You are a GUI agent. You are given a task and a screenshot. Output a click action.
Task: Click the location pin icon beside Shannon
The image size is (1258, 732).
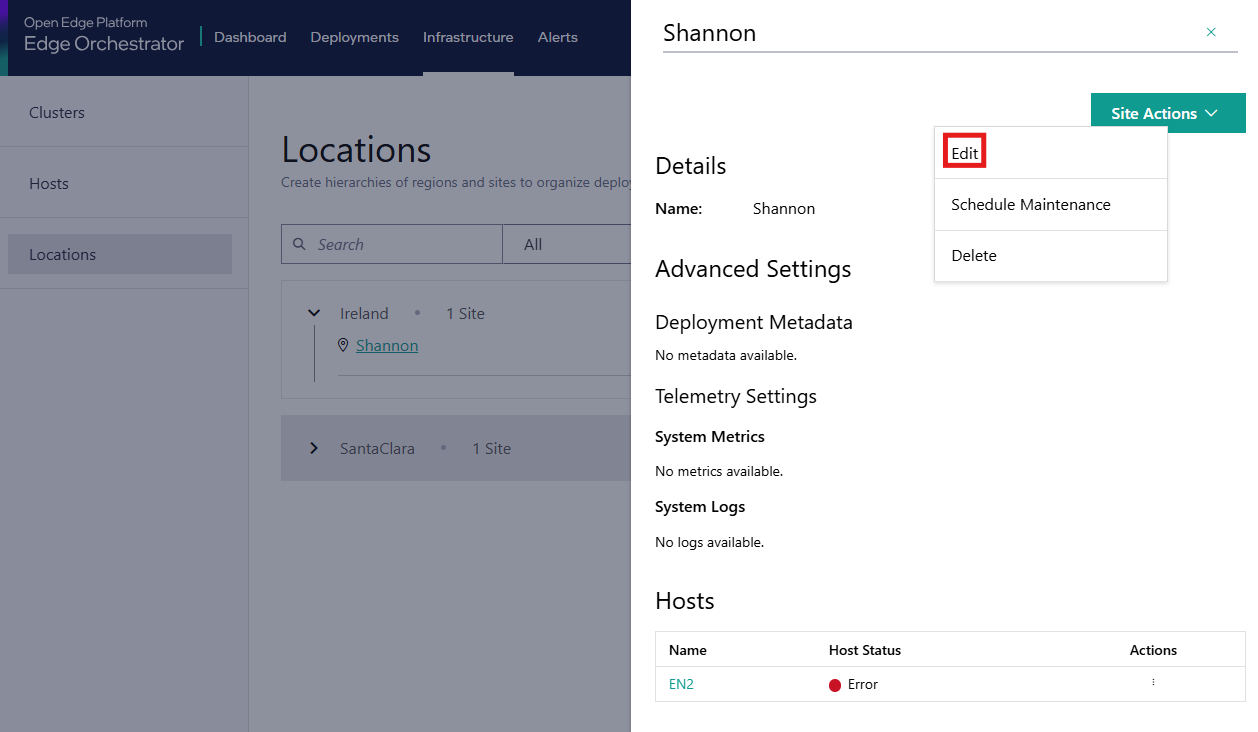tap(343, 345)
